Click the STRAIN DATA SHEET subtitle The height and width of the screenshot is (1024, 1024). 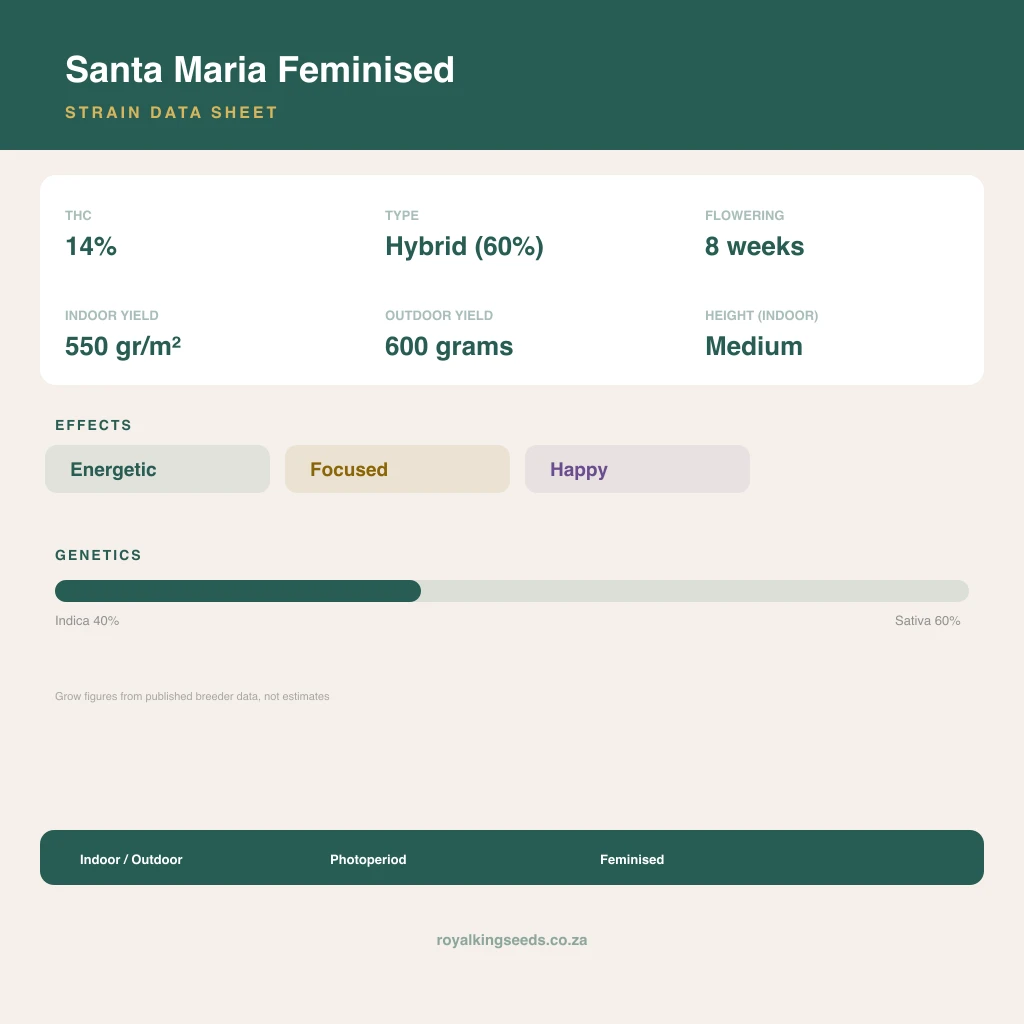pos(171,112)
